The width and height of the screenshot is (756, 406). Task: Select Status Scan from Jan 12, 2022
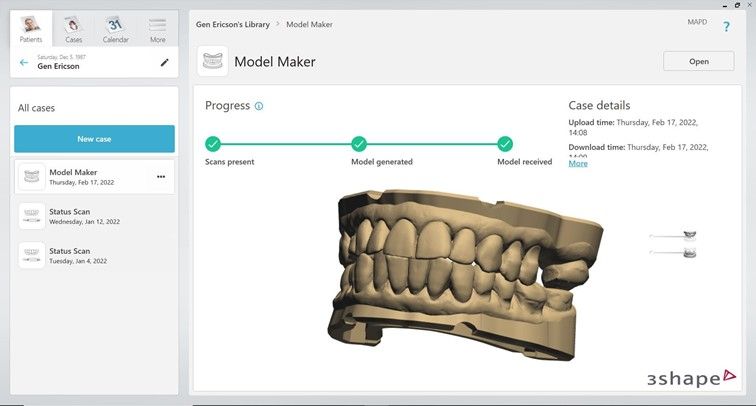[x=94, y=216]
